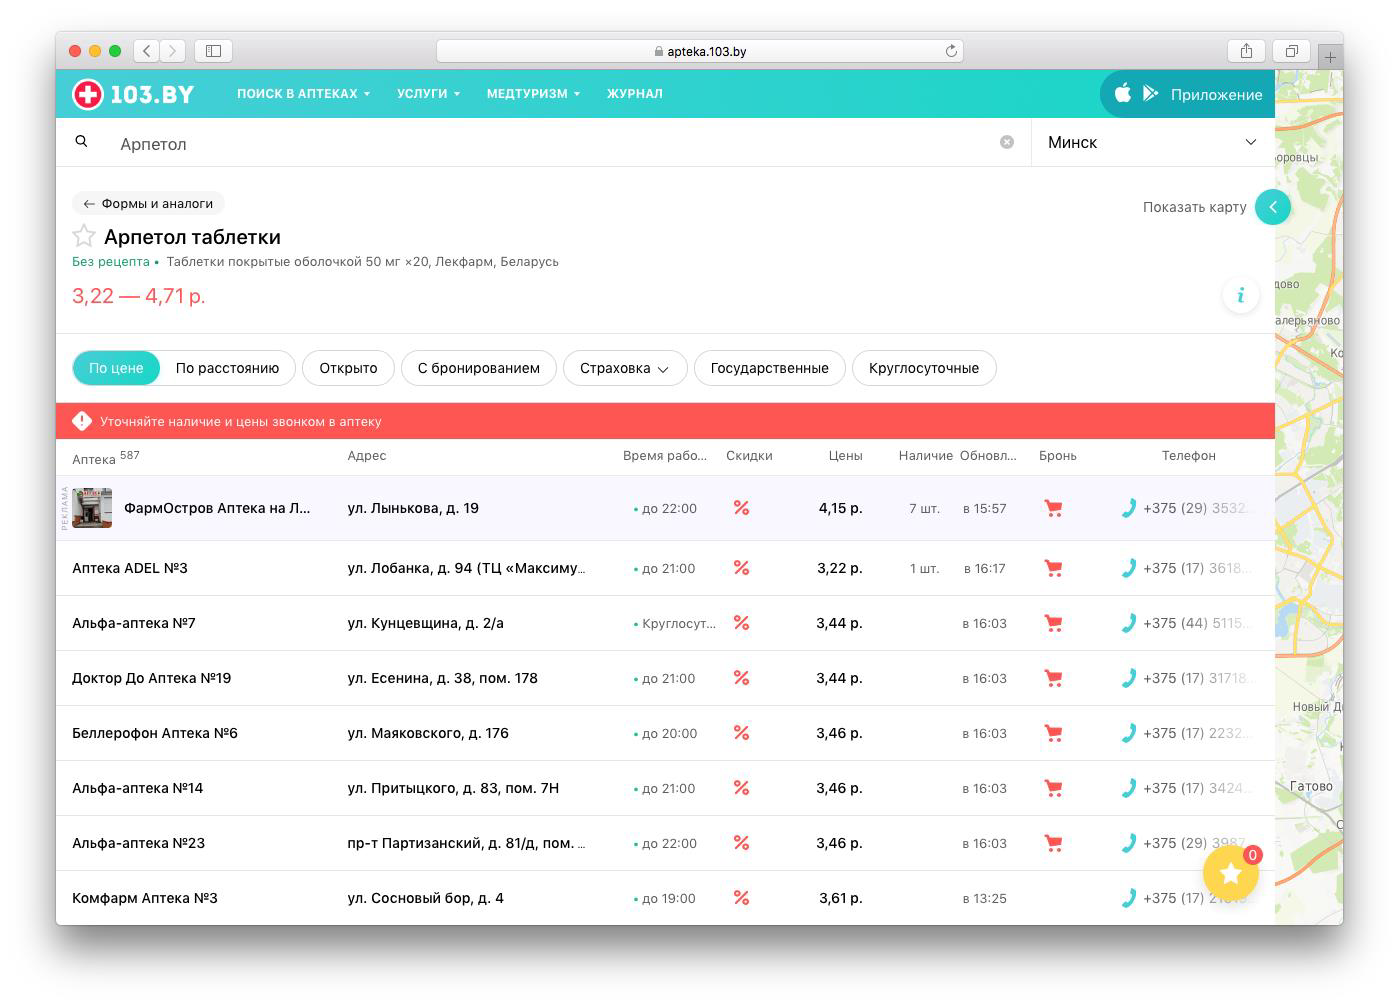Image resolution: width=1399 pixels, height=1005 pixels.
Task: Click the booking cart for Аптека ADEL №3
Action: pyautogui.click(x=1052, y=568)
